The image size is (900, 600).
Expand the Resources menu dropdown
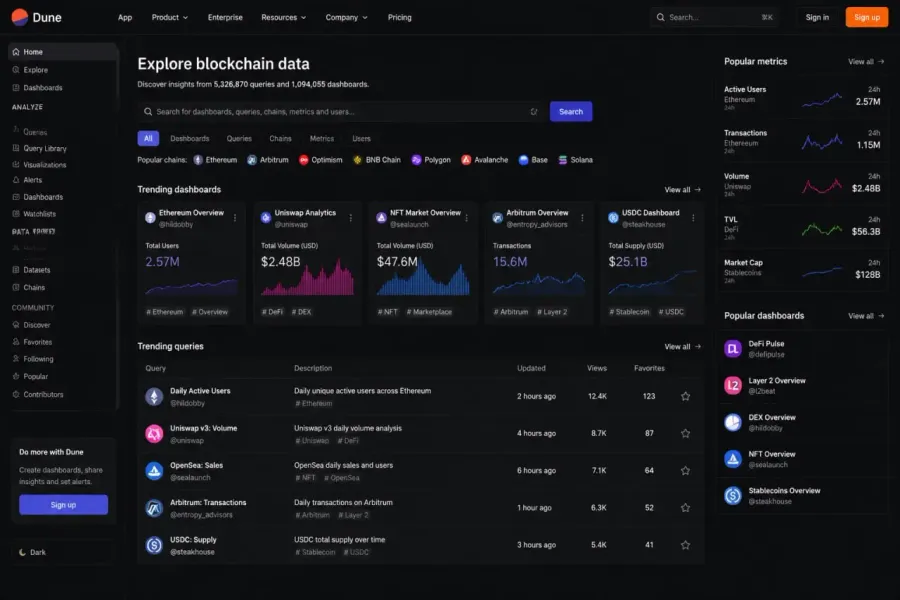[284, 17]
